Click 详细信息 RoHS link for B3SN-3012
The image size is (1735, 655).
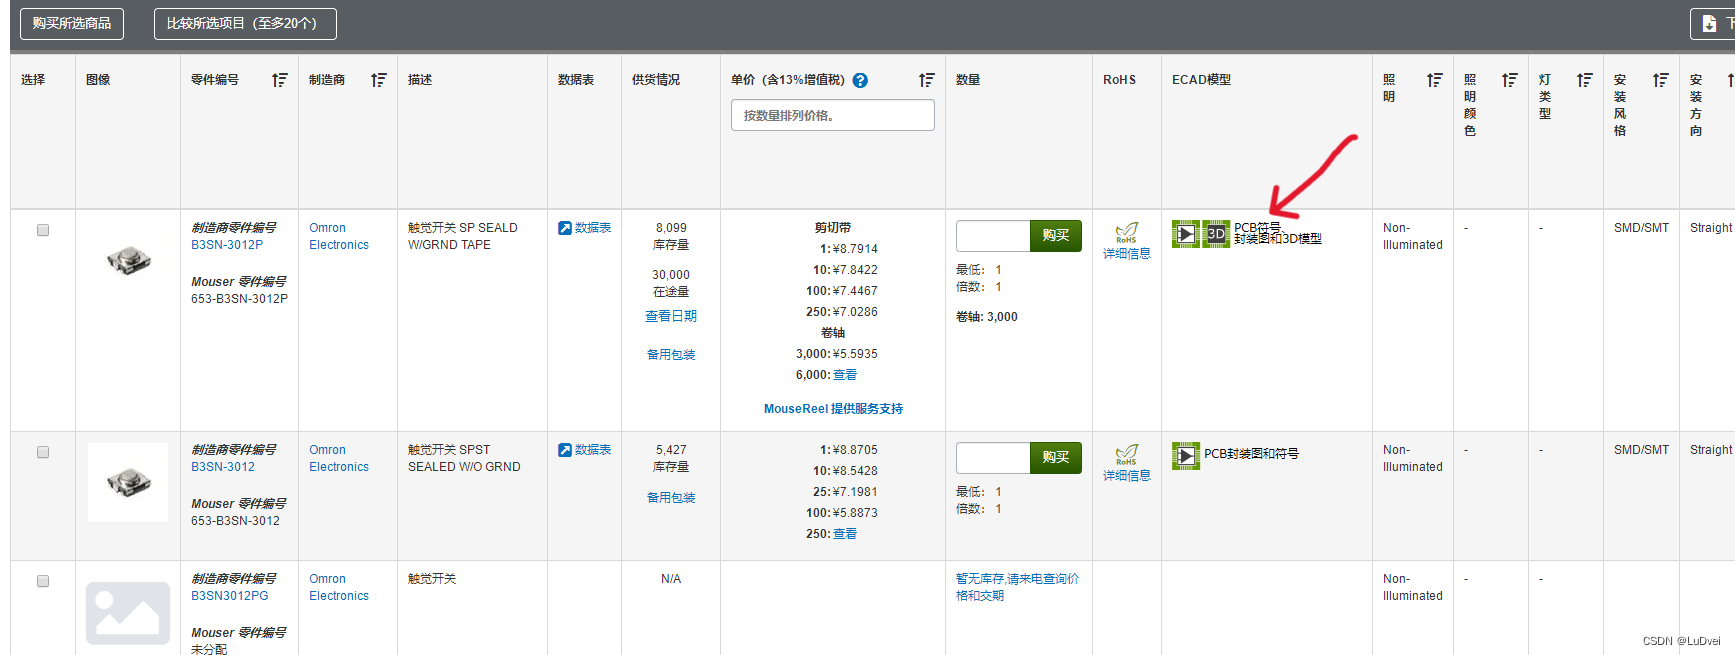point(1127,476)
